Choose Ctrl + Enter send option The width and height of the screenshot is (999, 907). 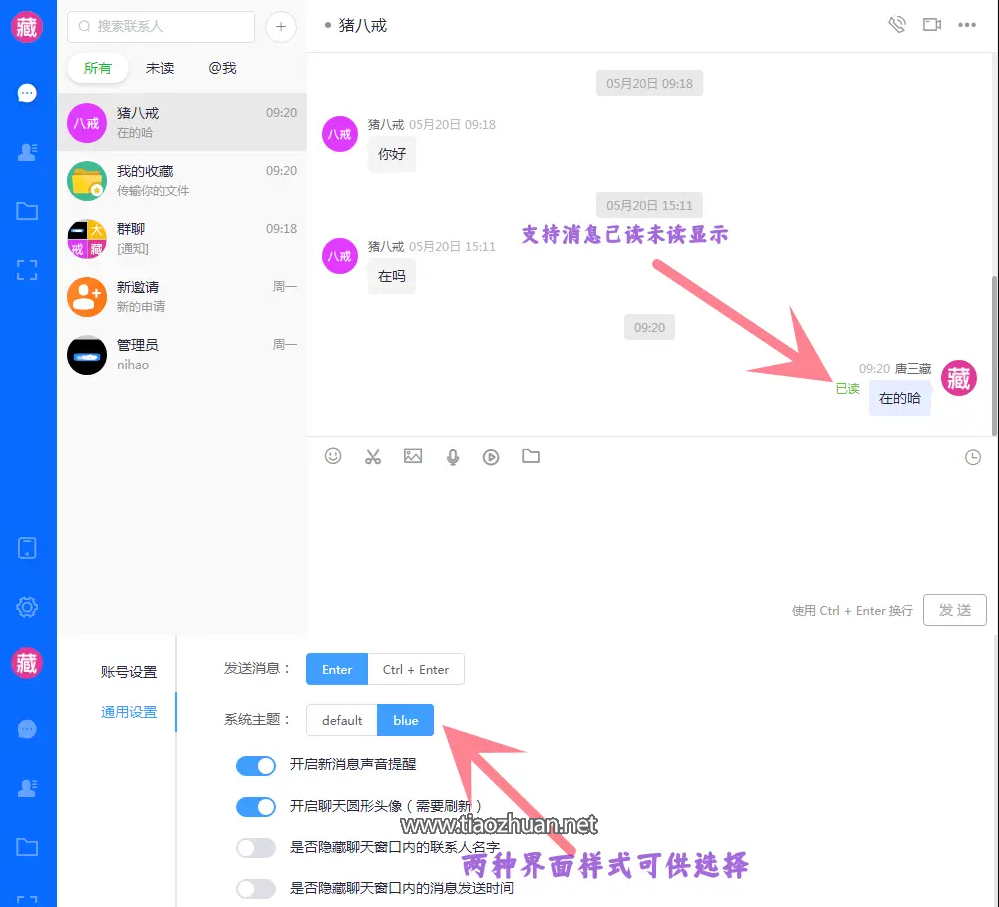tap(416, 669)
